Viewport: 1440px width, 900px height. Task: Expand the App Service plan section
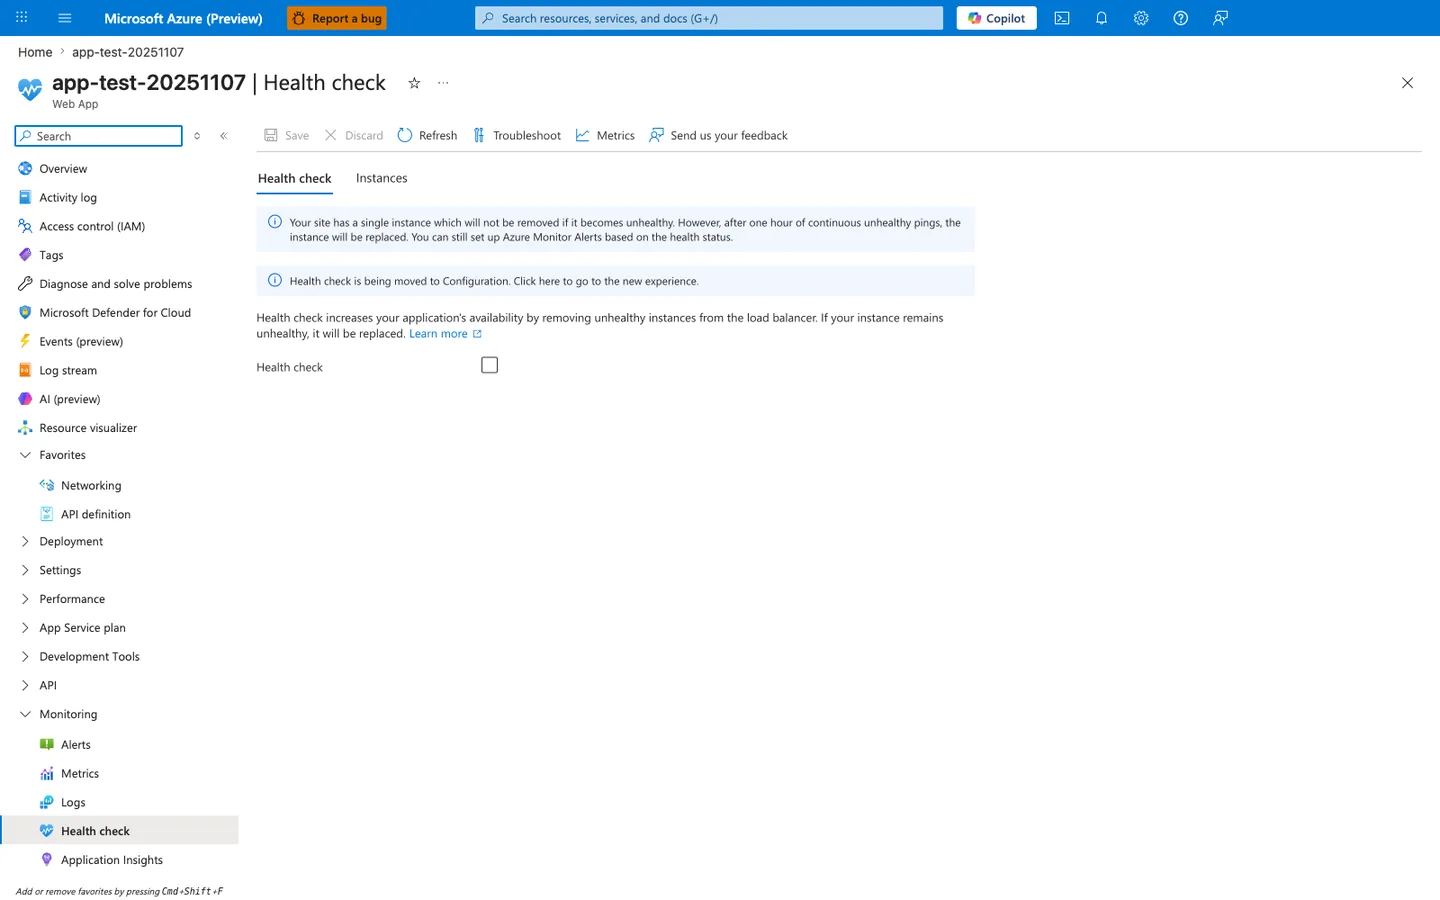(x=25, y=628)
